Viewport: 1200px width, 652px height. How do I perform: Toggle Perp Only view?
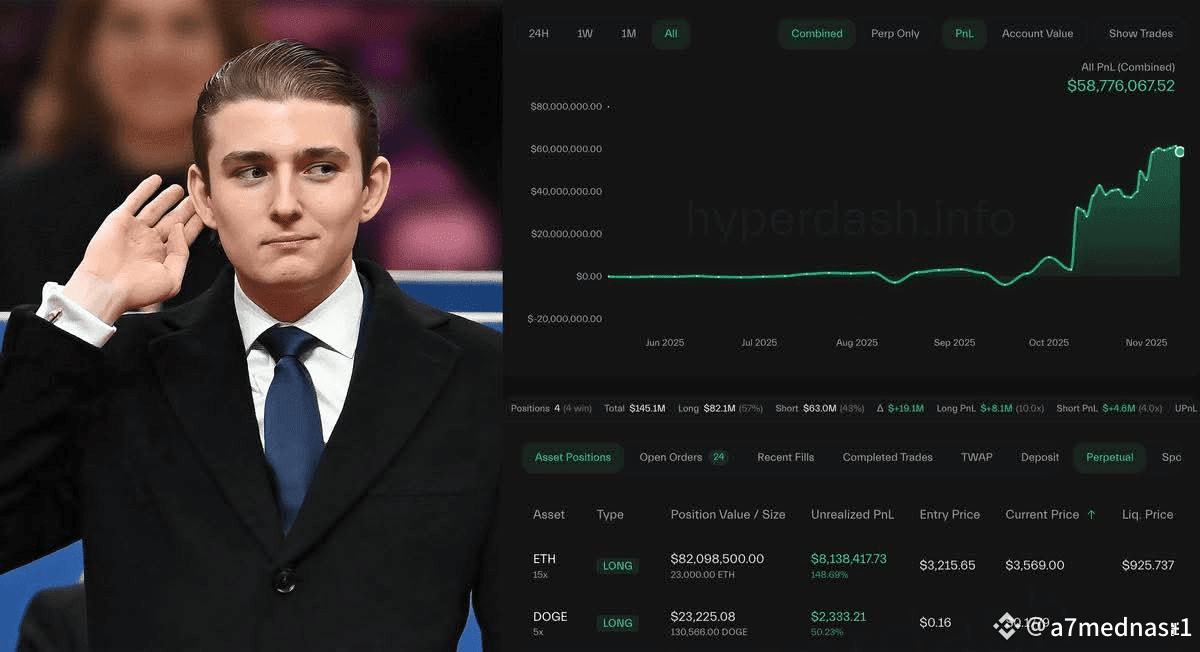(x=895, y=34)
